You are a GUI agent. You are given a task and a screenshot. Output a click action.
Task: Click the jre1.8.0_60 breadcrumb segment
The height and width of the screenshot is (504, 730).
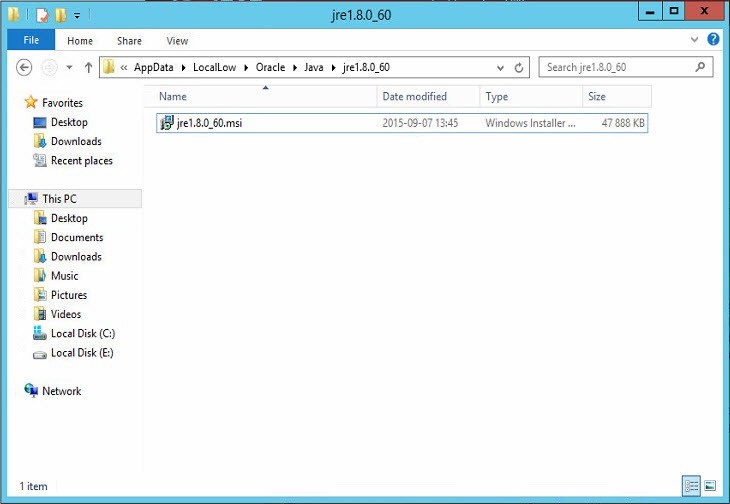click(x=366, y=67)
